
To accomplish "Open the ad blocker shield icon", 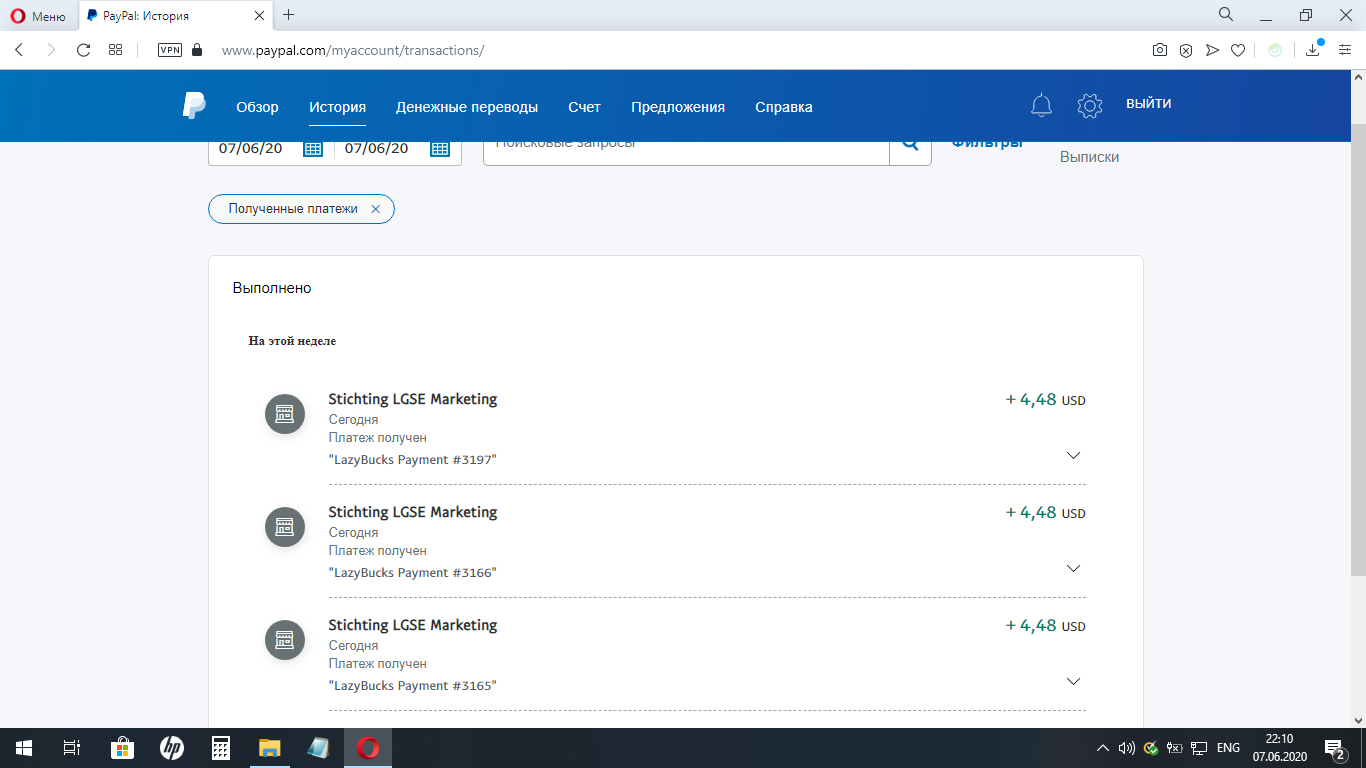I will (x=1186, y=50).
